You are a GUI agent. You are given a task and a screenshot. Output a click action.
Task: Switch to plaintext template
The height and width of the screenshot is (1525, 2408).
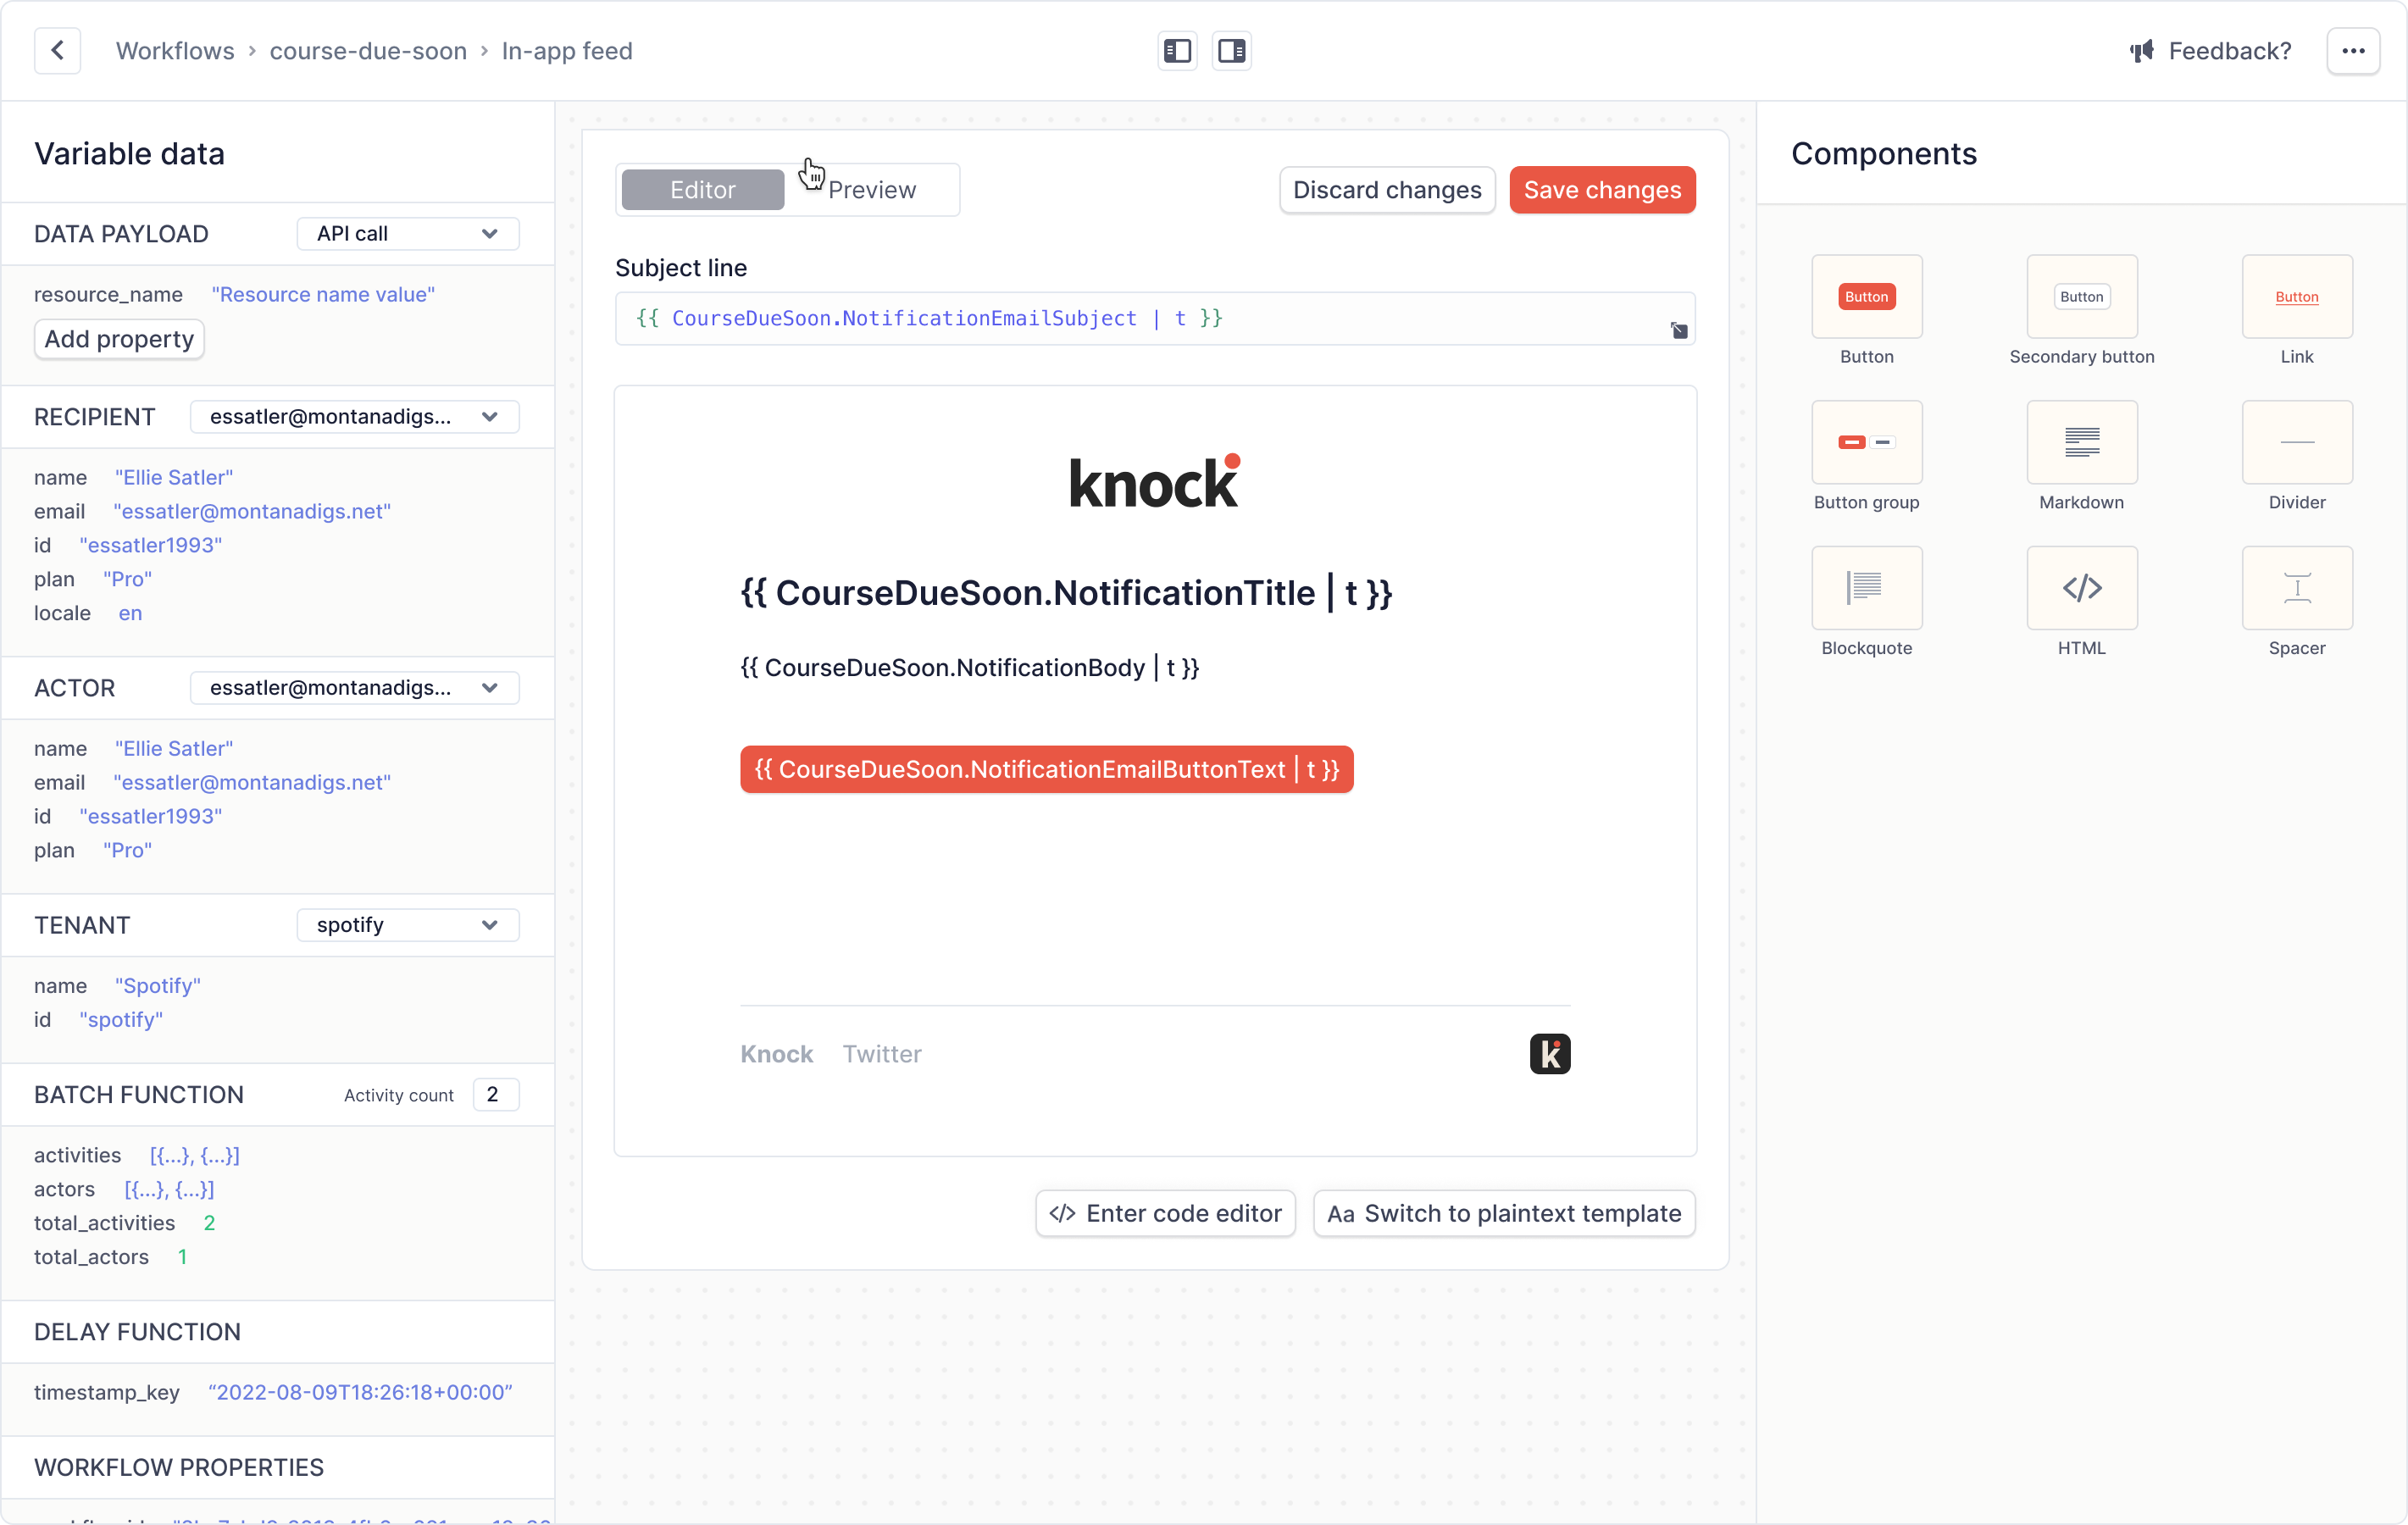tap(1503, 1213)
